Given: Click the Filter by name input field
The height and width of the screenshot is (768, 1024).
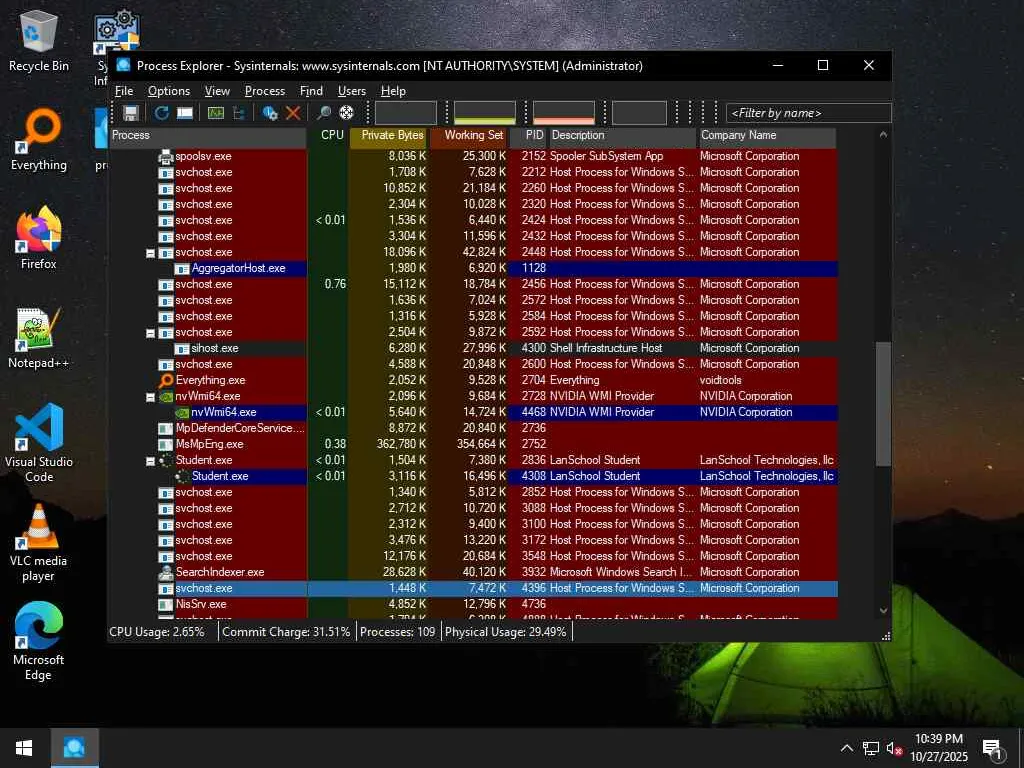Looking at the screenshot, I should click(x=808, y=113).
